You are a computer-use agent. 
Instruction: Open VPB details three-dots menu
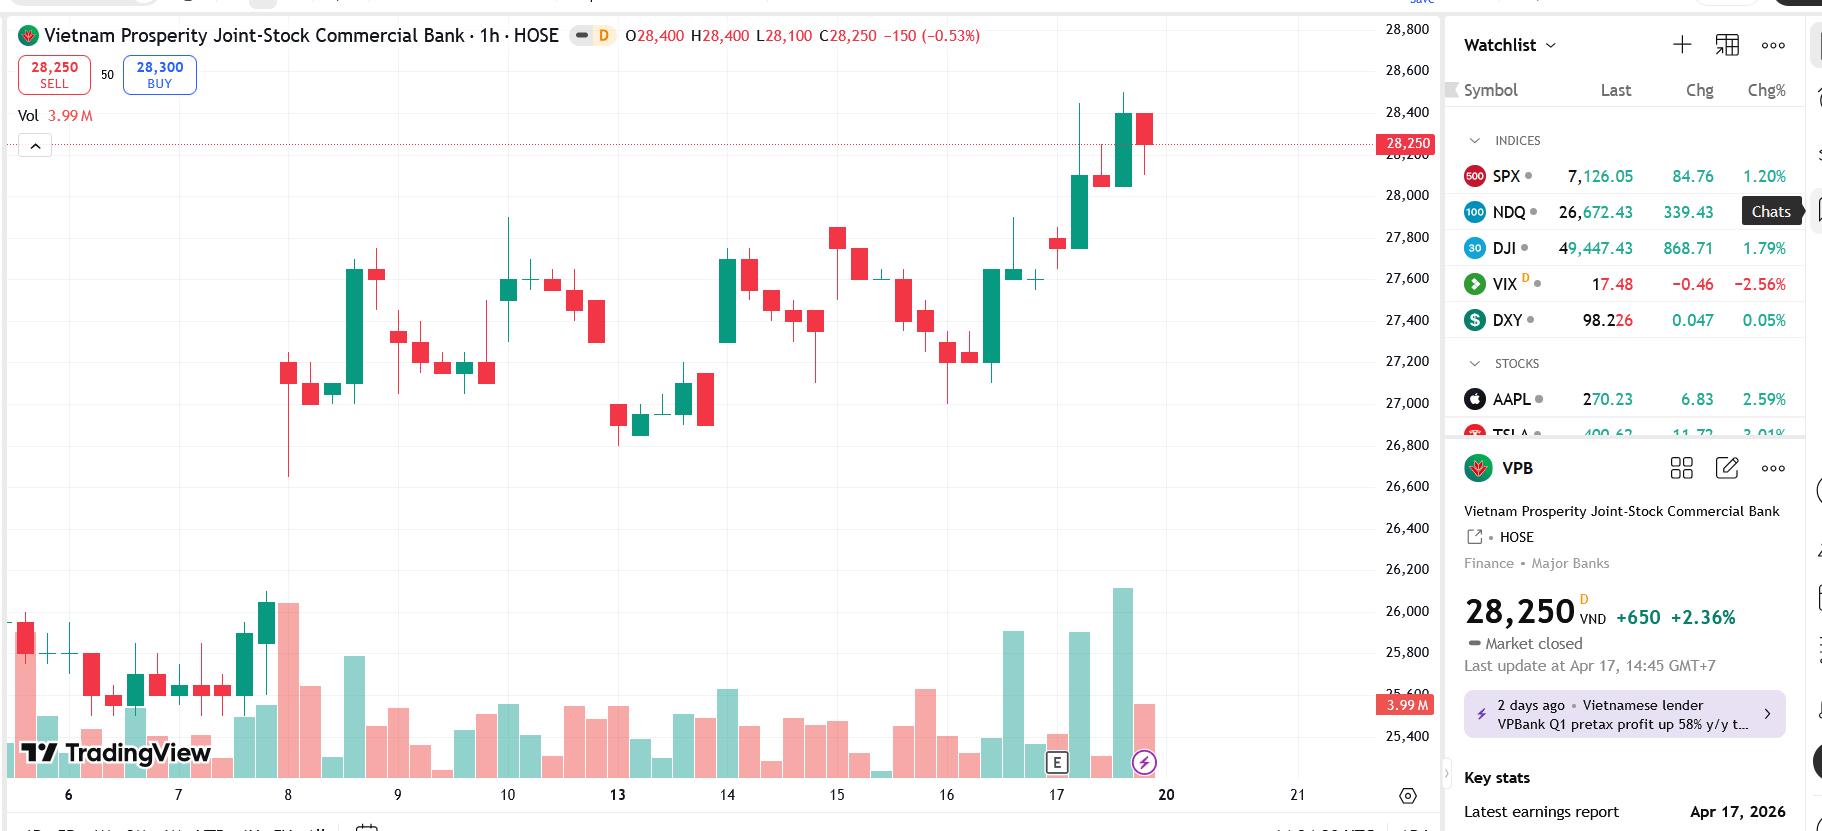(x=1773, y=468)
